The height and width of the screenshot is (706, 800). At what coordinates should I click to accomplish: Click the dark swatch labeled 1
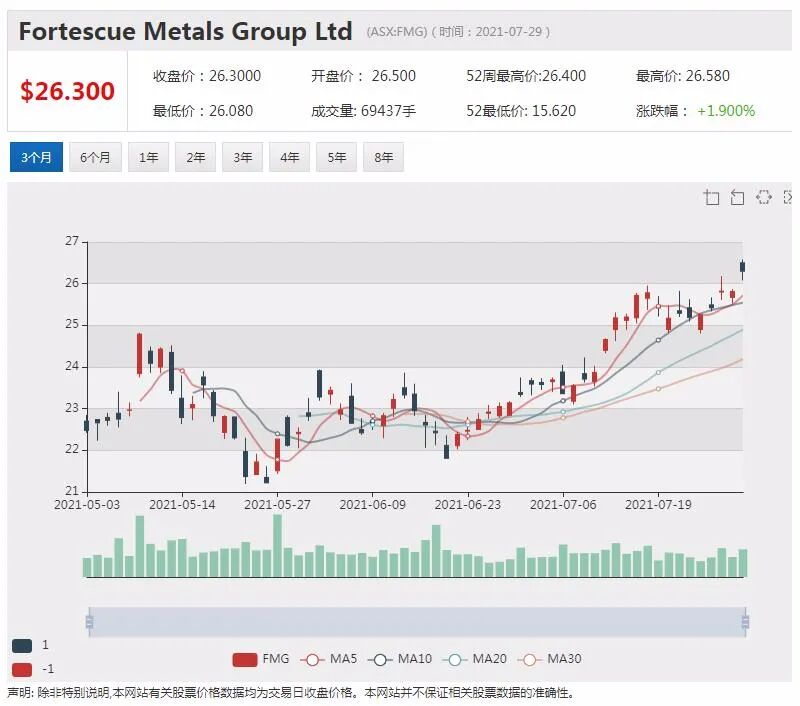[x=22, y=646]
